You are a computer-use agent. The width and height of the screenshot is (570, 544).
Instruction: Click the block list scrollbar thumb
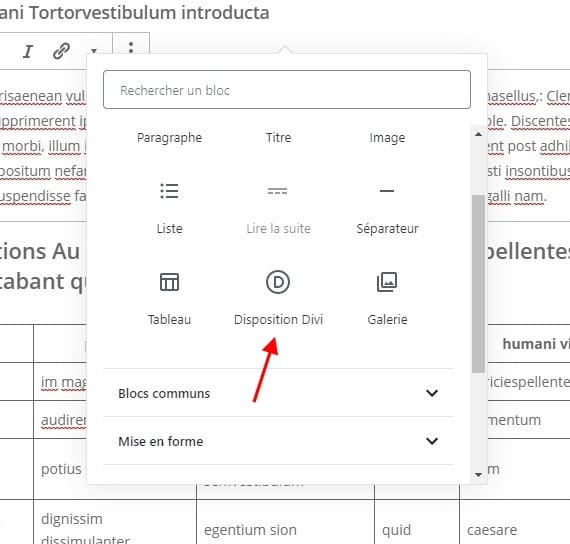(x=478, y=284)
